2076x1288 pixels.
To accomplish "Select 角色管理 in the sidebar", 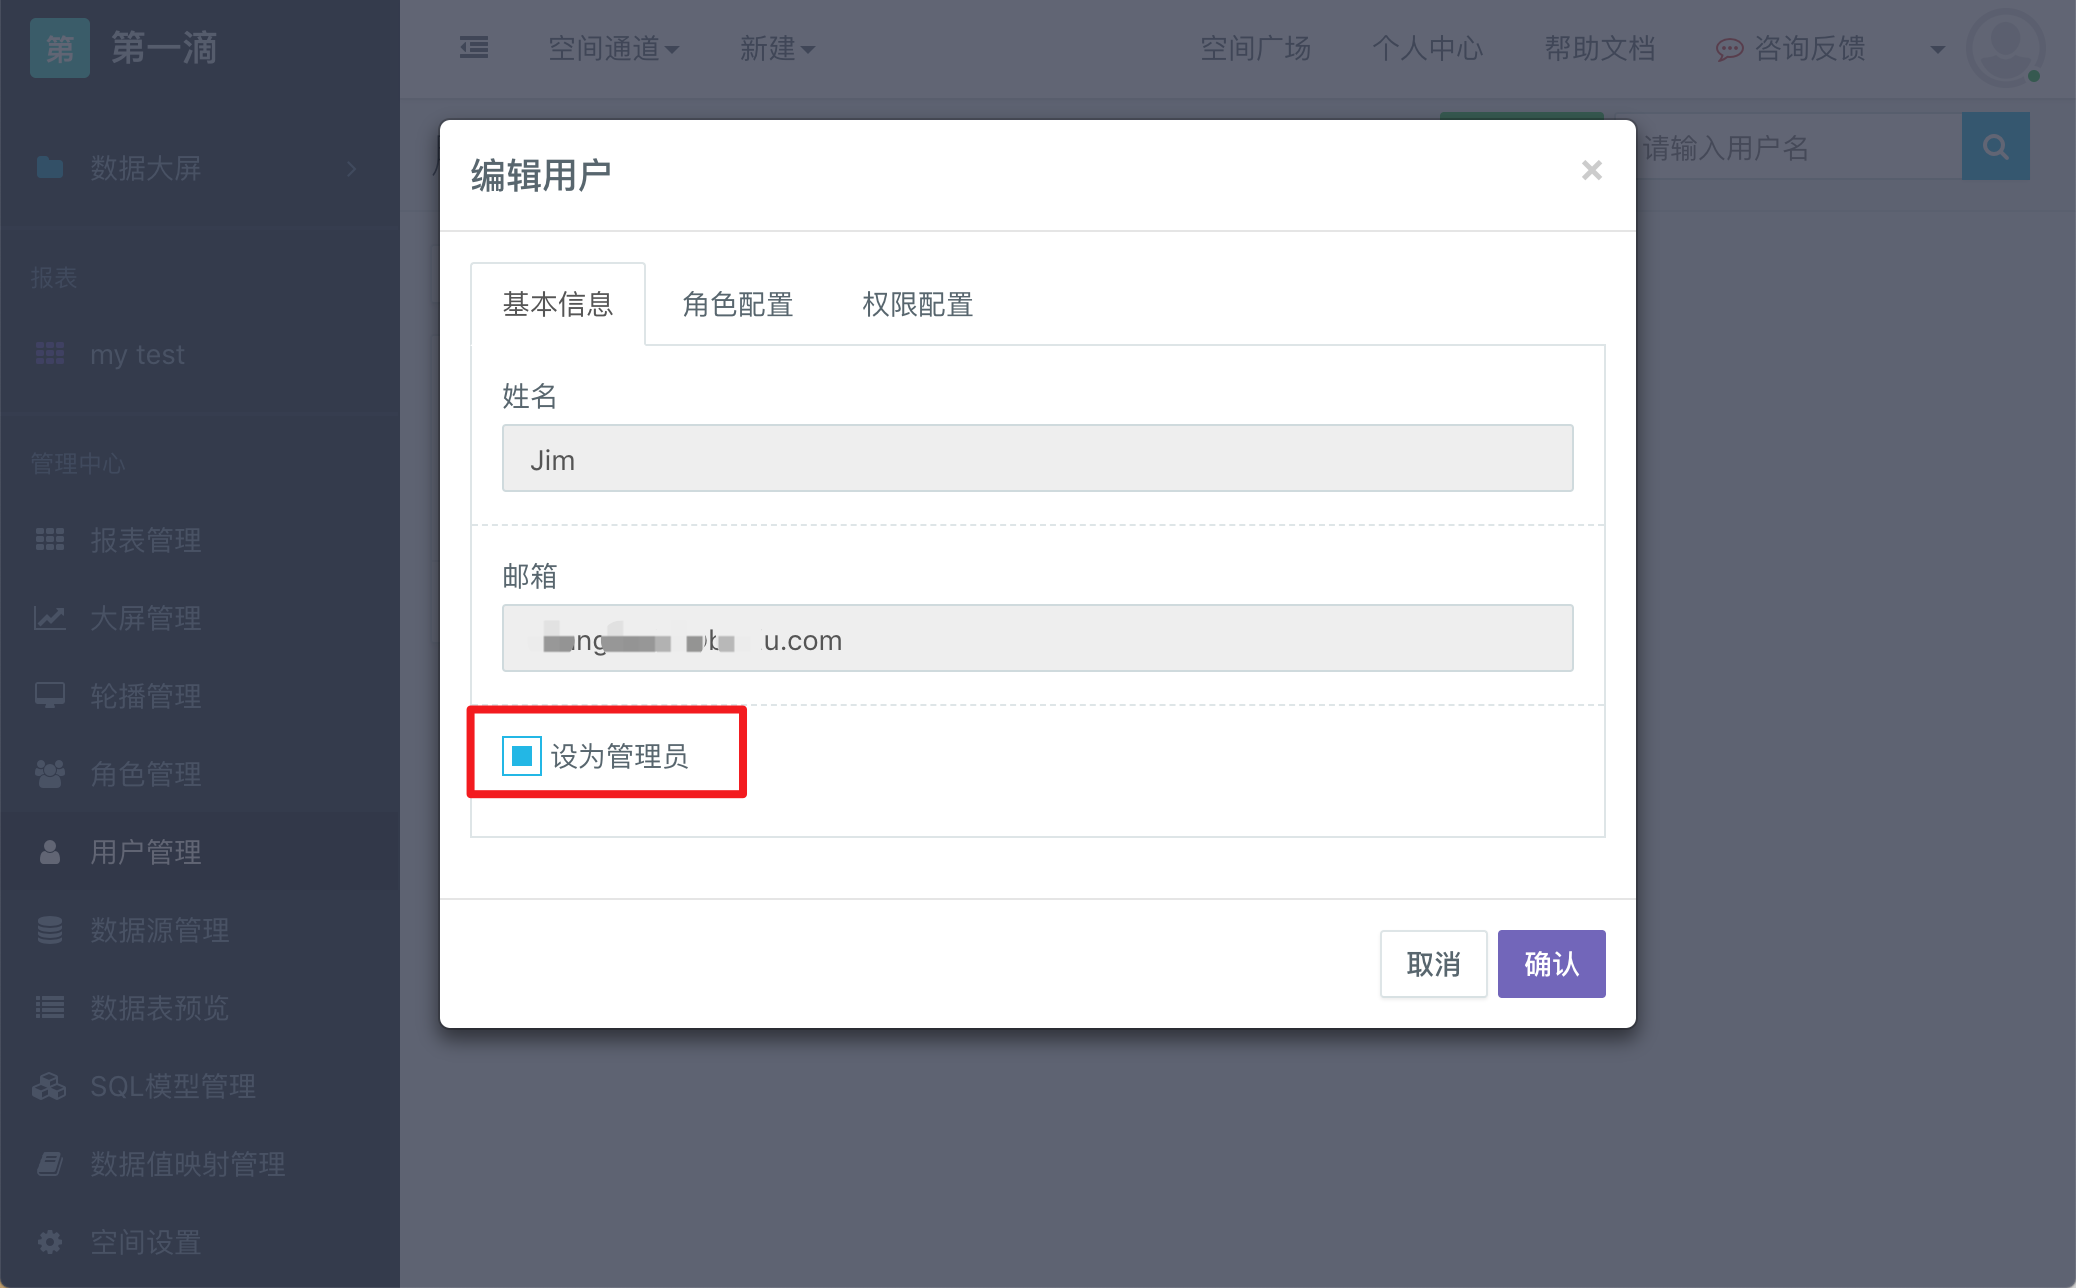I will [x=146, y=774].
